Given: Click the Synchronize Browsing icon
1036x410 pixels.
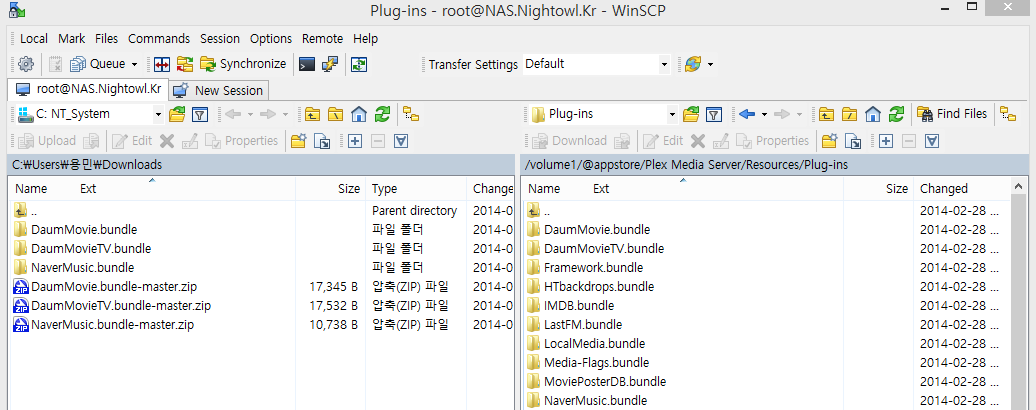Looking at the screenshot, I should (359, 64).
